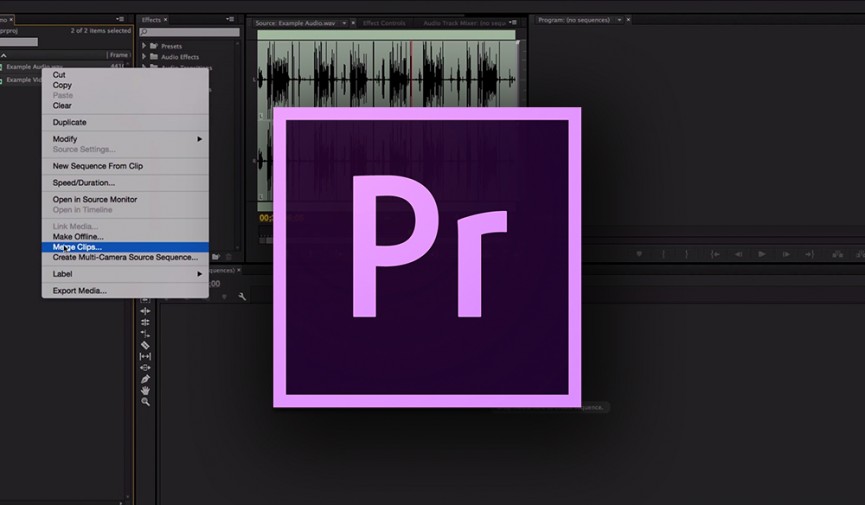
Task: Play in the Program monitor
Action: [762, 254]
